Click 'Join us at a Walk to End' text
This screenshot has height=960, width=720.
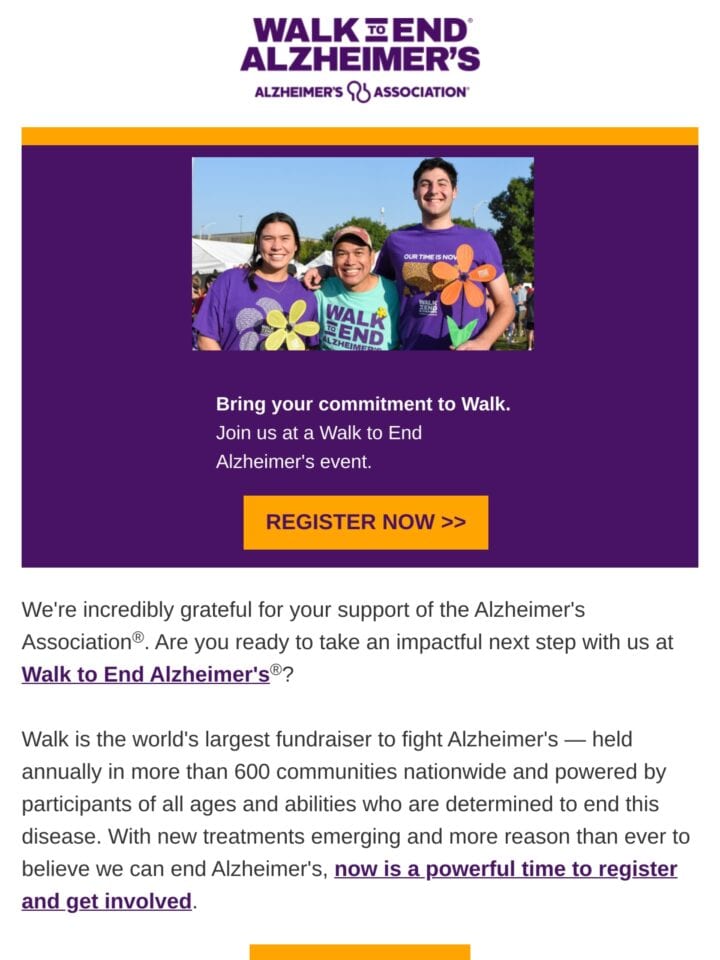point(318,433)
